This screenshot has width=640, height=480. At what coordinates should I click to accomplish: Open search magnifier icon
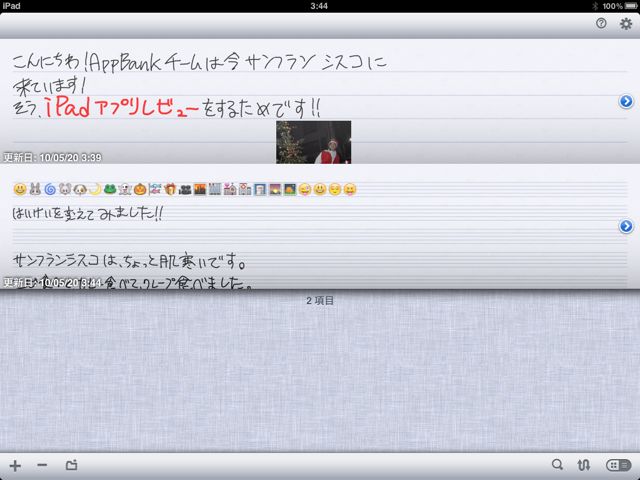557,464
